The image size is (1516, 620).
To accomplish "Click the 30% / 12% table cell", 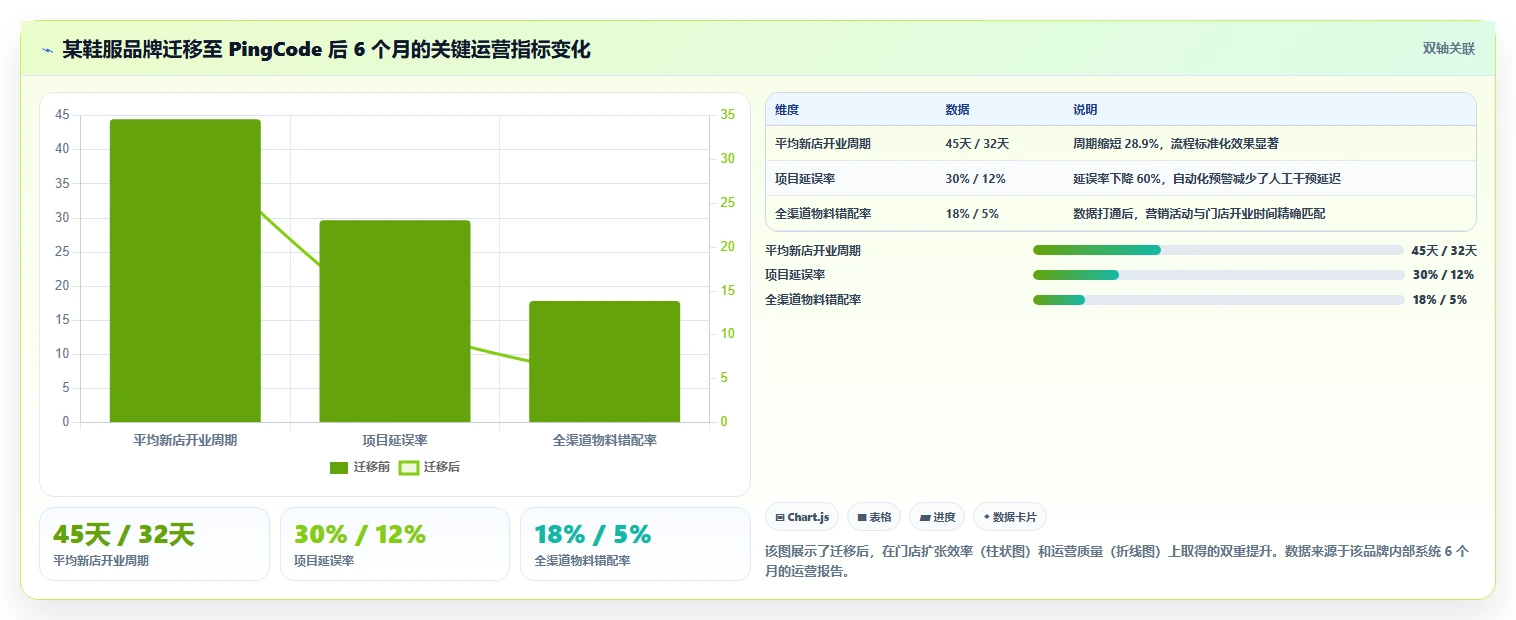I will click(999, 179).
